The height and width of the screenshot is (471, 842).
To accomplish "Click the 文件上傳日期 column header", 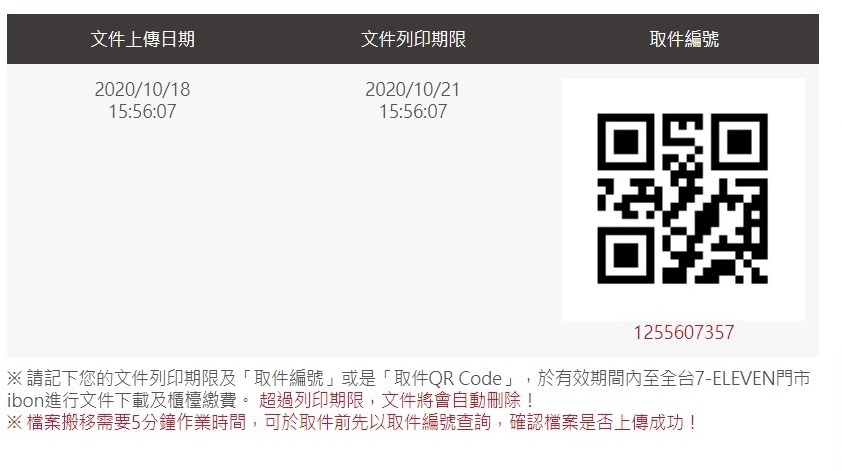I will [142, 39].
